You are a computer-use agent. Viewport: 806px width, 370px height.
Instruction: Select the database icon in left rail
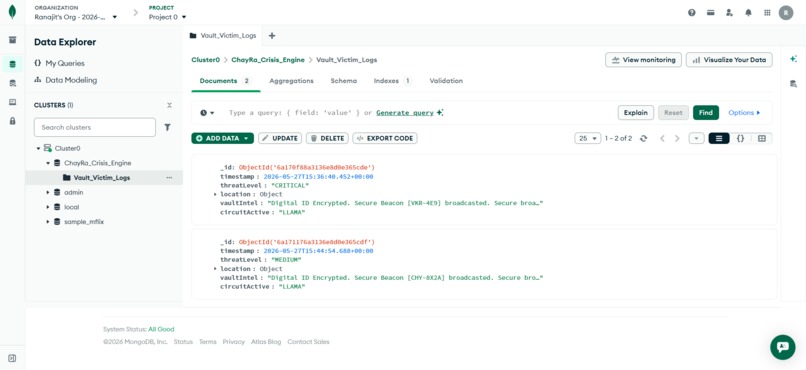[12, 64]
